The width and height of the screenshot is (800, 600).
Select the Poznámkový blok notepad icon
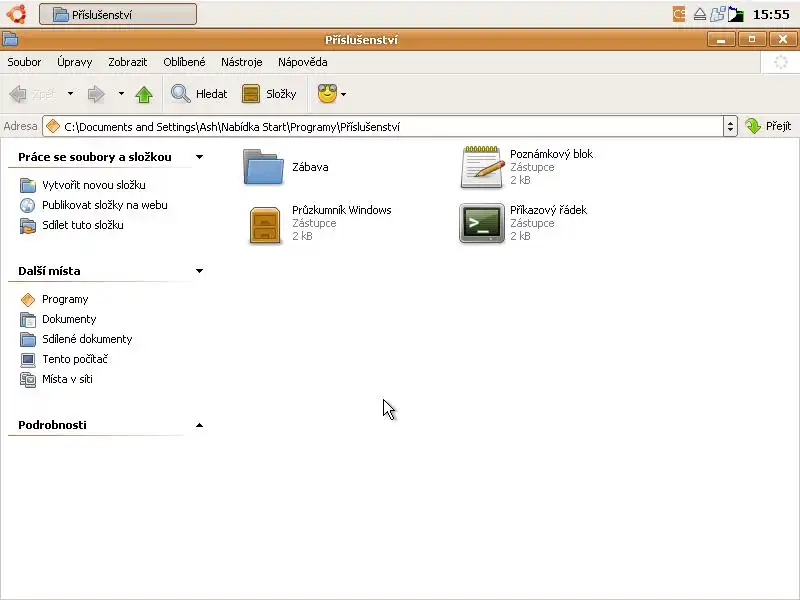(x=482, y=167)
